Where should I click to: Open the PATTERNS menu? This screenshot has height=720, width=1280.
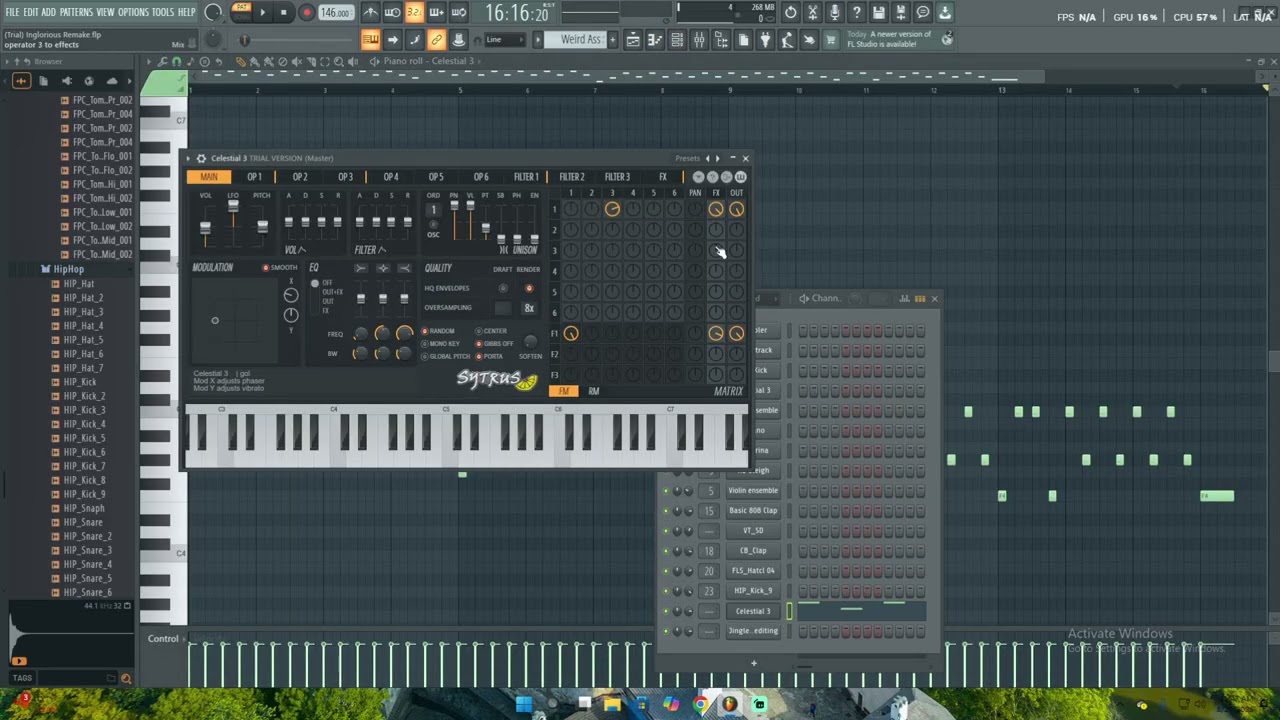coord(76,12)
